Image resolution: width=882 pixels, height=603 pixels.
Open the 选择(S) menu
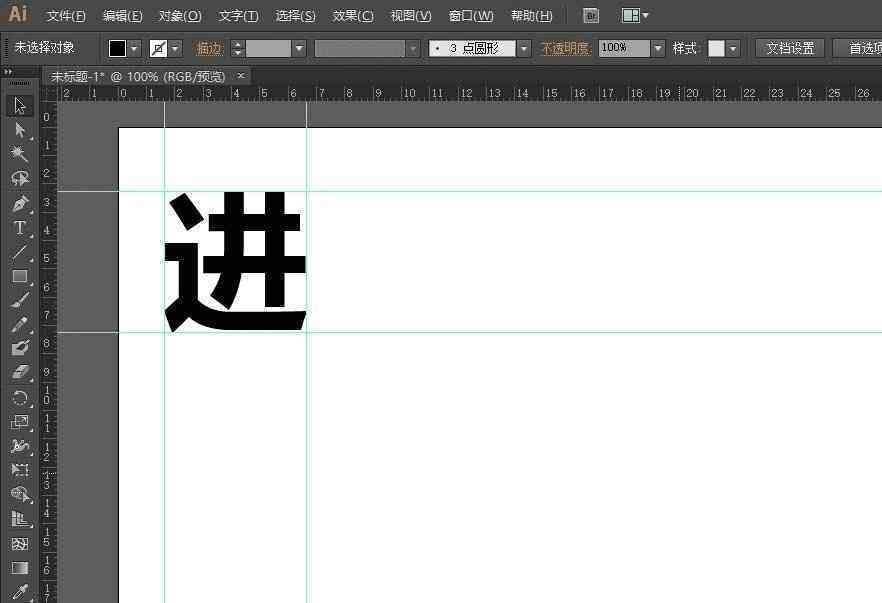point(295,16)
